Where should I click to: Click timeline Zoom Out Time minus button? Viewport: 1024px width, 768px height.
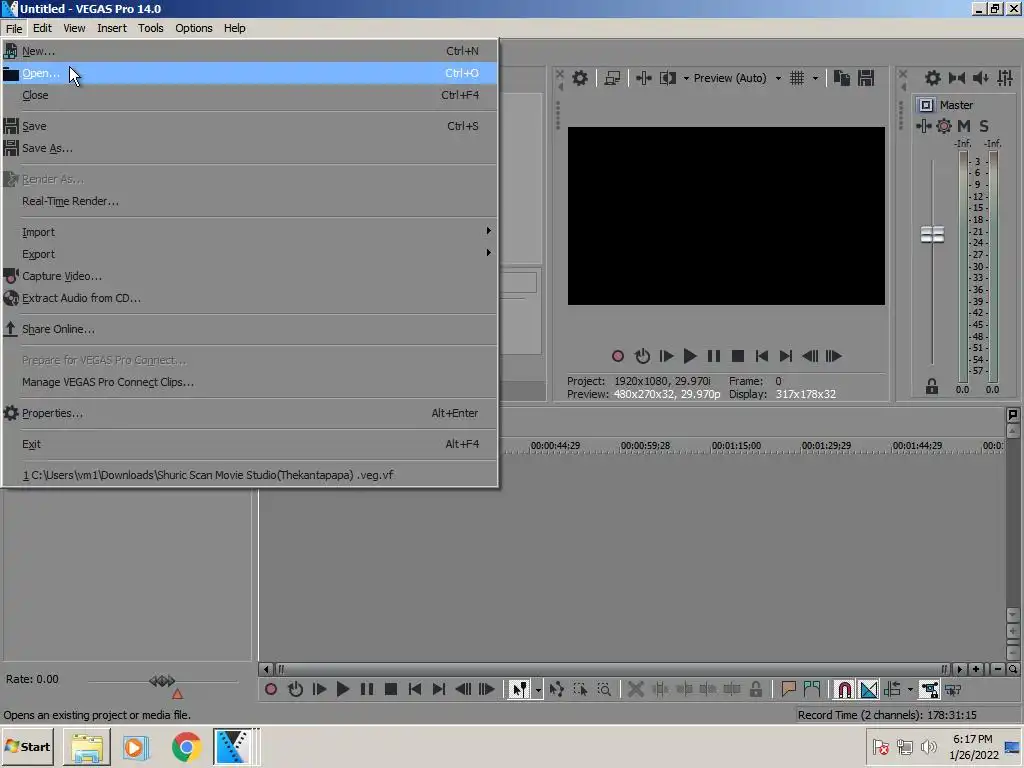pyautogui.click(x=998, y=669)
